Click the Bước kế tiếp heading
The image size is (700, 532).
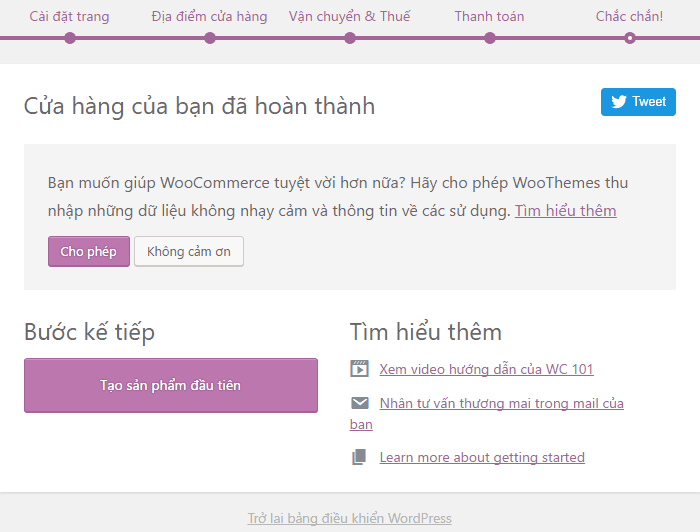click(90, 332)
